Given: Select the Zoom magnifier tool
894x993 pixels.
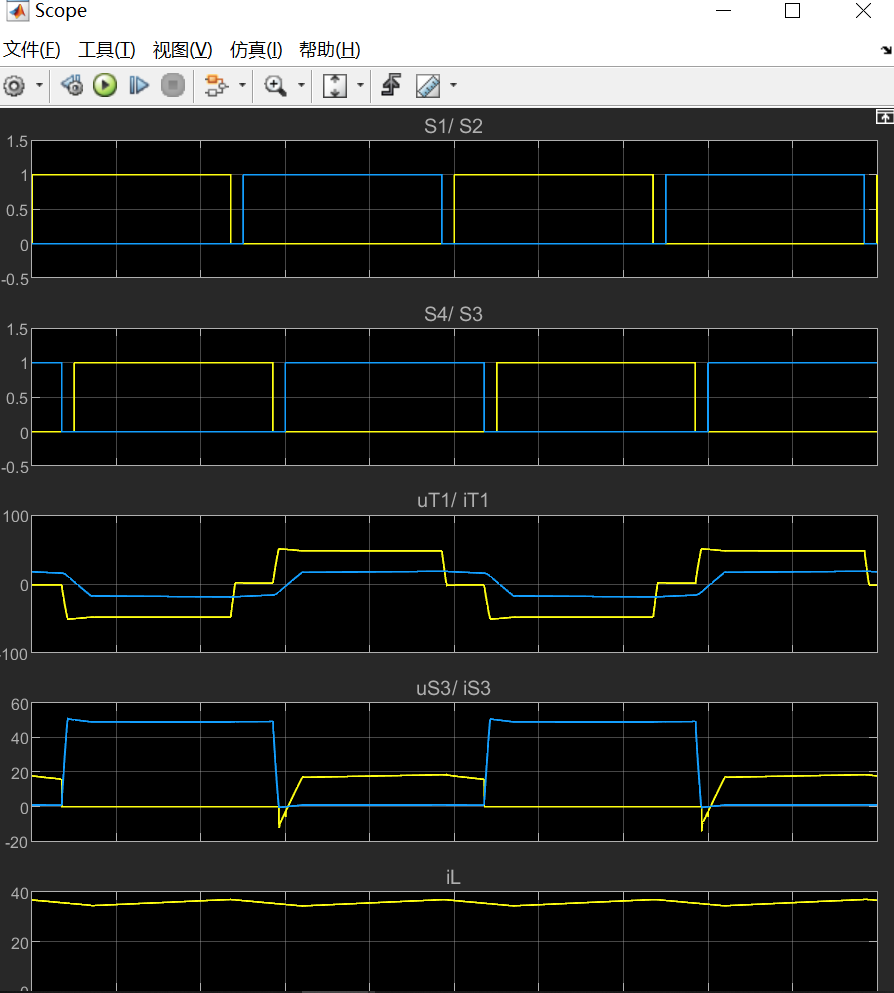Looking at the screenshot, I should (x=275, y=85).
